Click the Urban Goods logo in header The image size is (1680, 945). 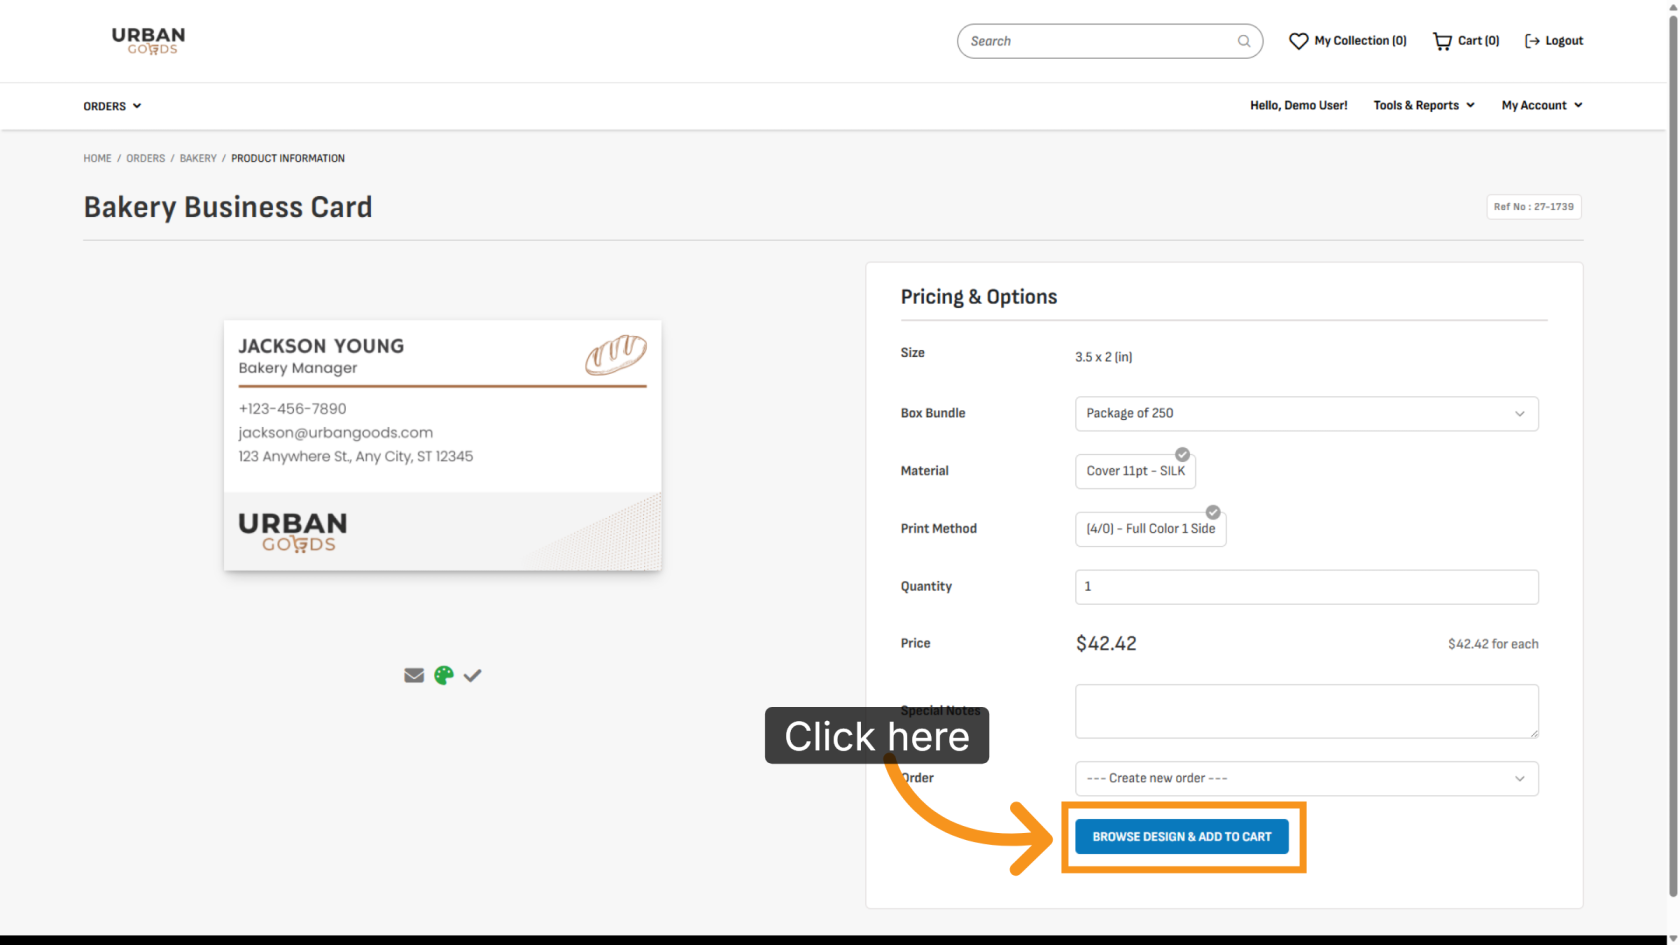point(148,41)
